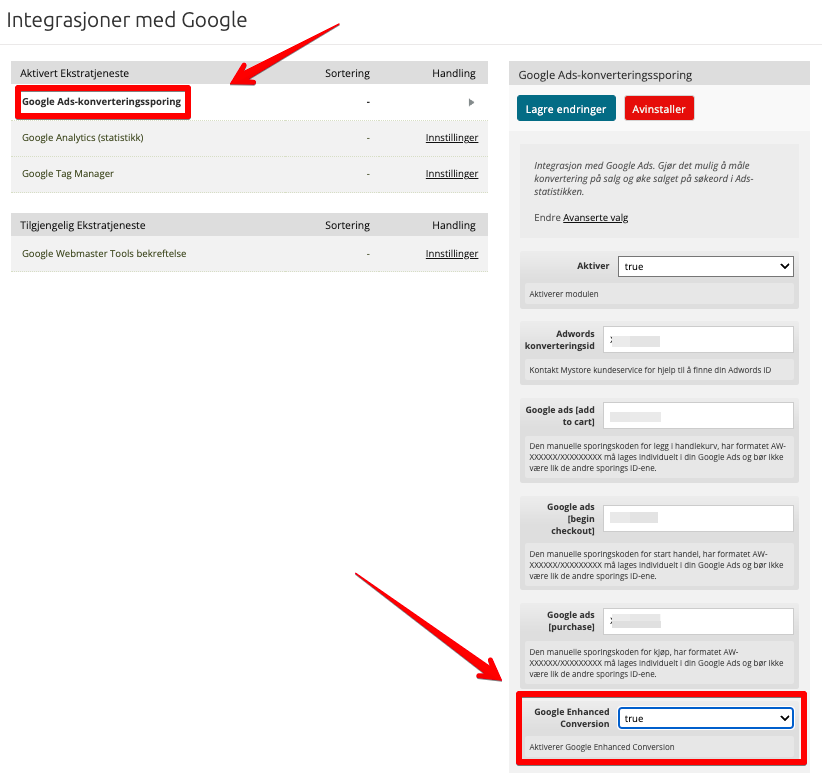The width and height of the screenshot is (822, 773).
Task: Click the 'Kontakt Mystore kundeservice' help text
Action: coord(650,370)
